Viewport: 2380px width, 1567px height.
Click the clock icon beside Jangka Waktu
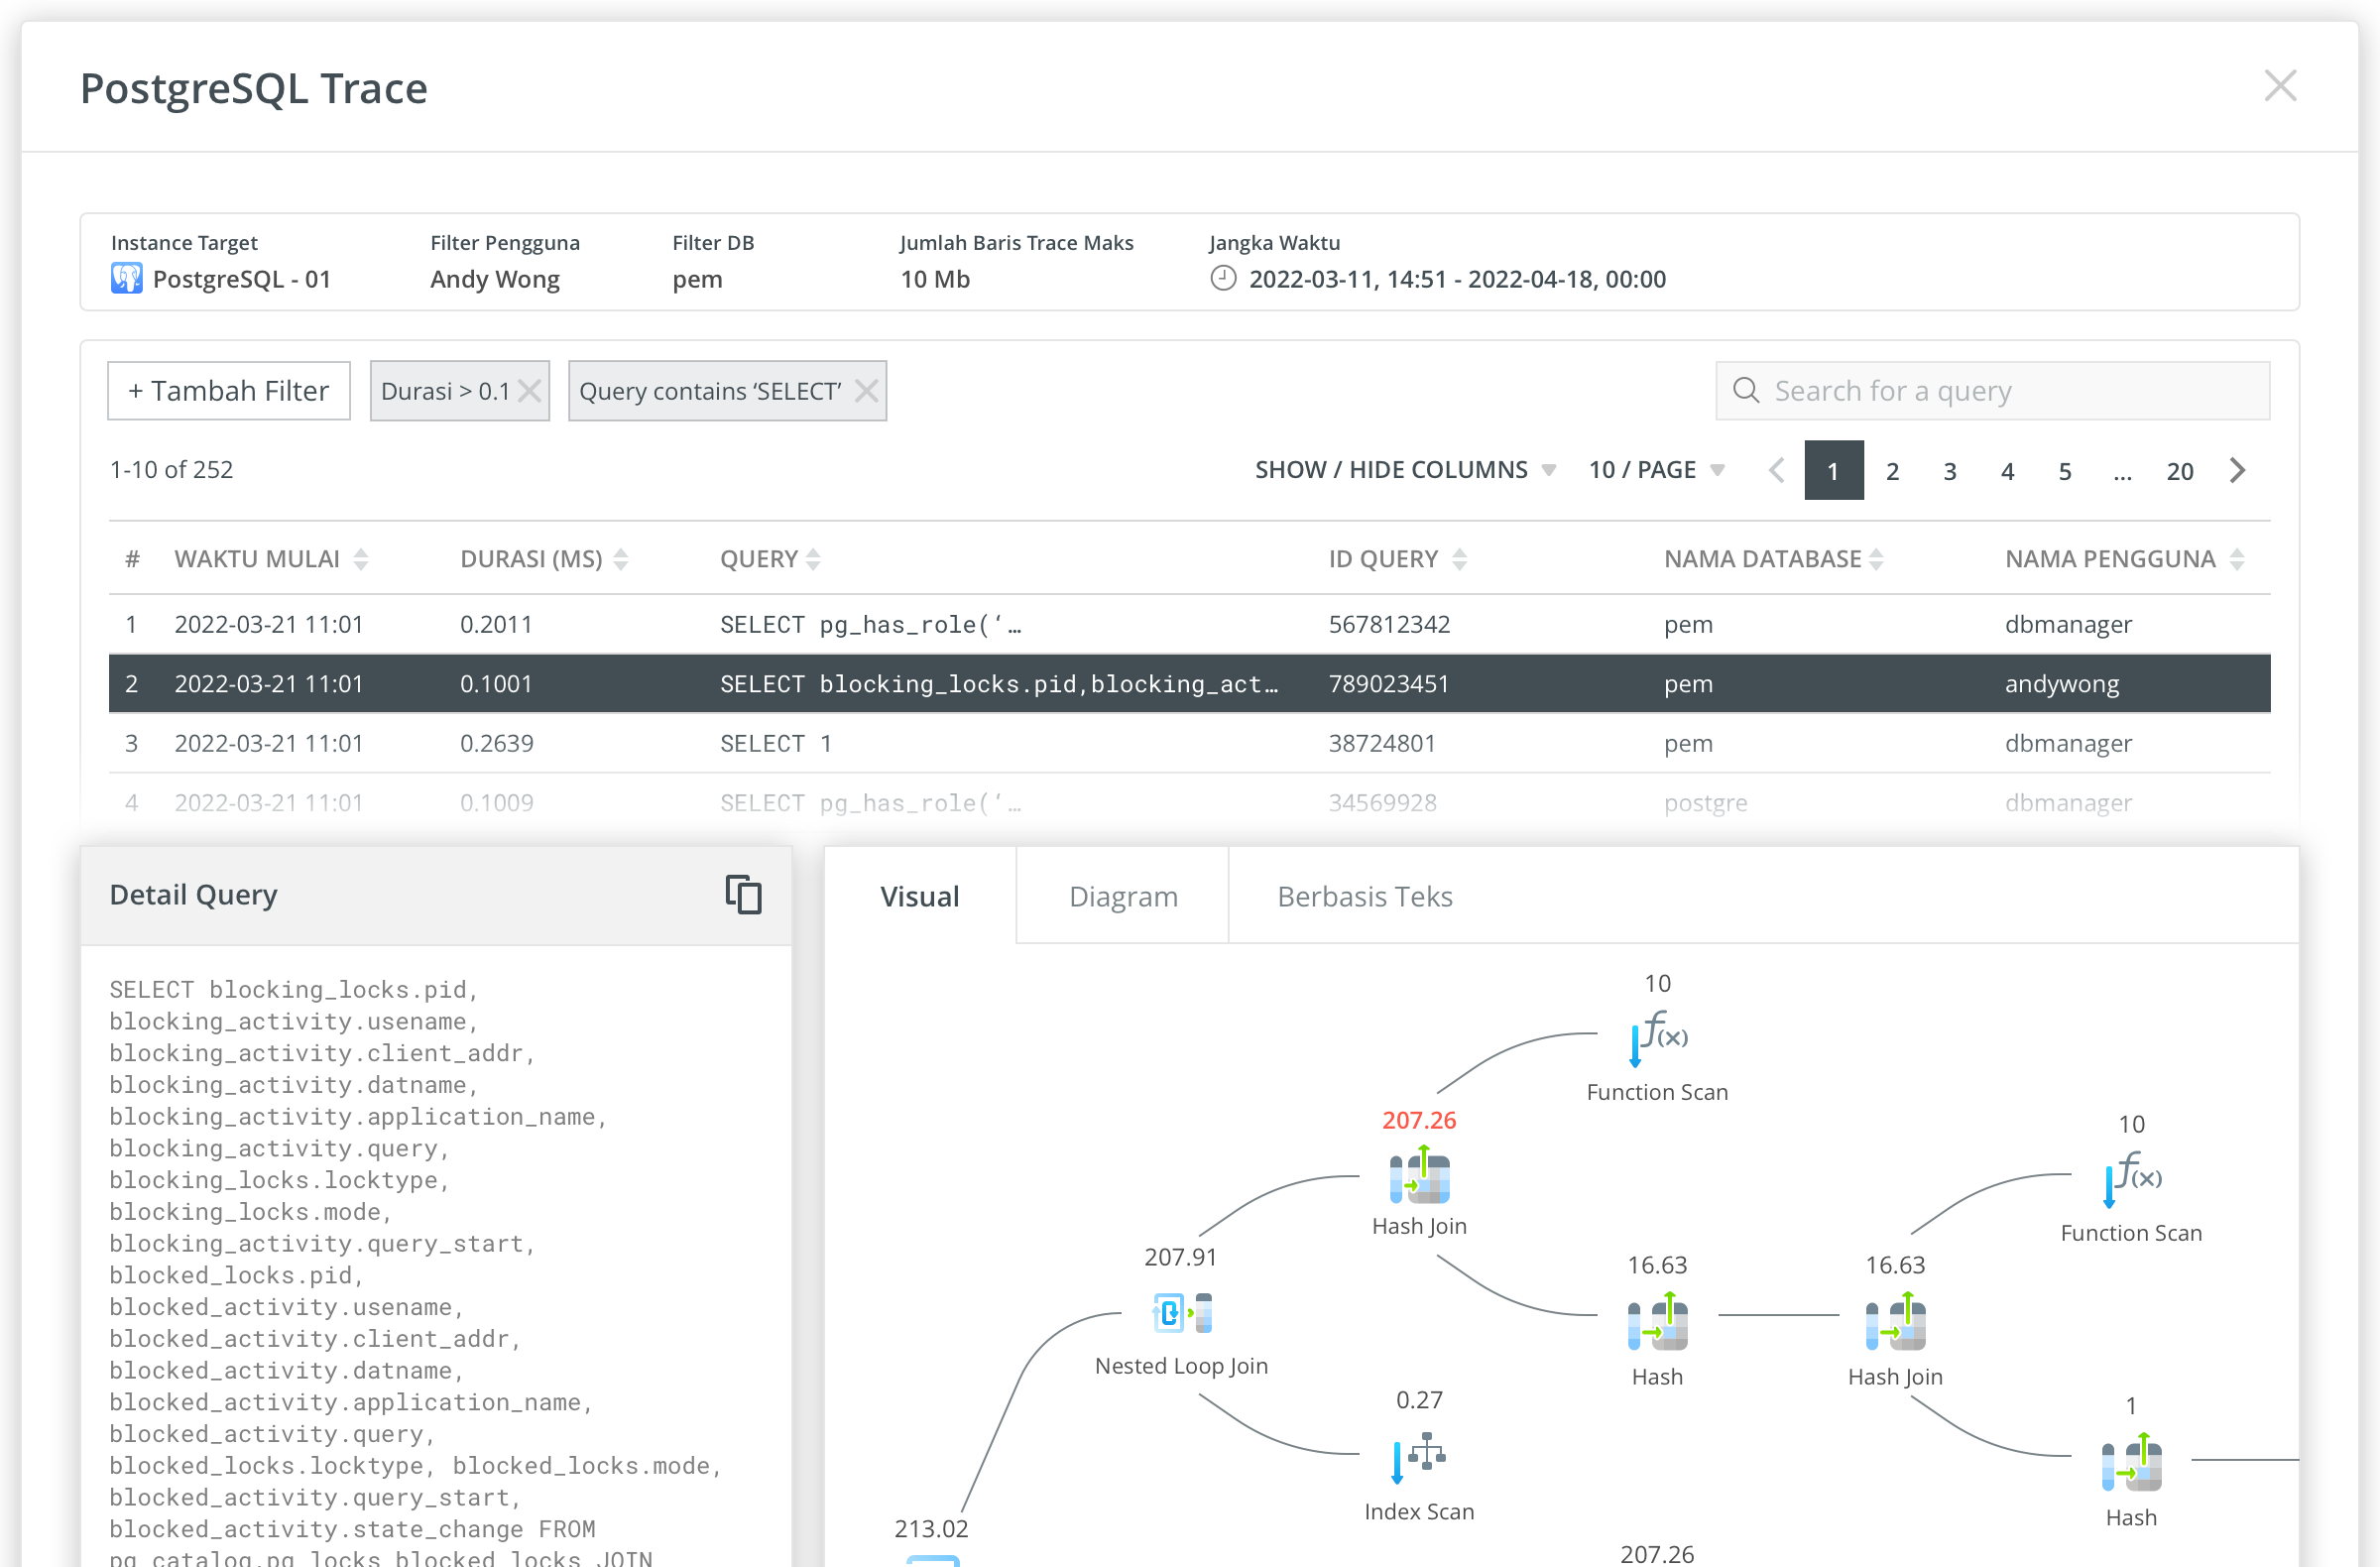tap(1222, 279)
